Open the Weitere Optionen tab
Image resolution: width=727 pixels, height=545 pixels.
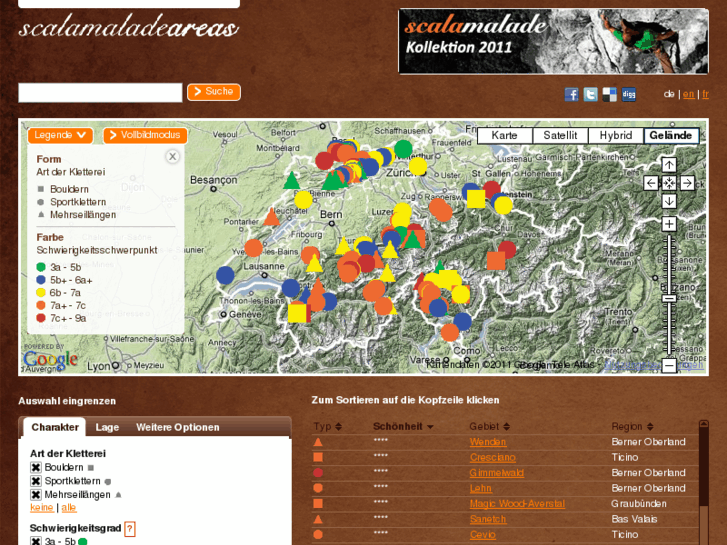178,427
